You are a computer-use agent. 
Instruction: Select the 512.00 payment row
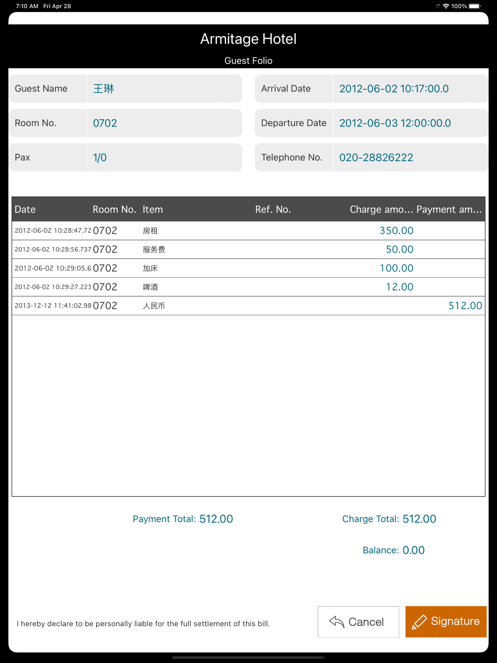pos(248,306)
